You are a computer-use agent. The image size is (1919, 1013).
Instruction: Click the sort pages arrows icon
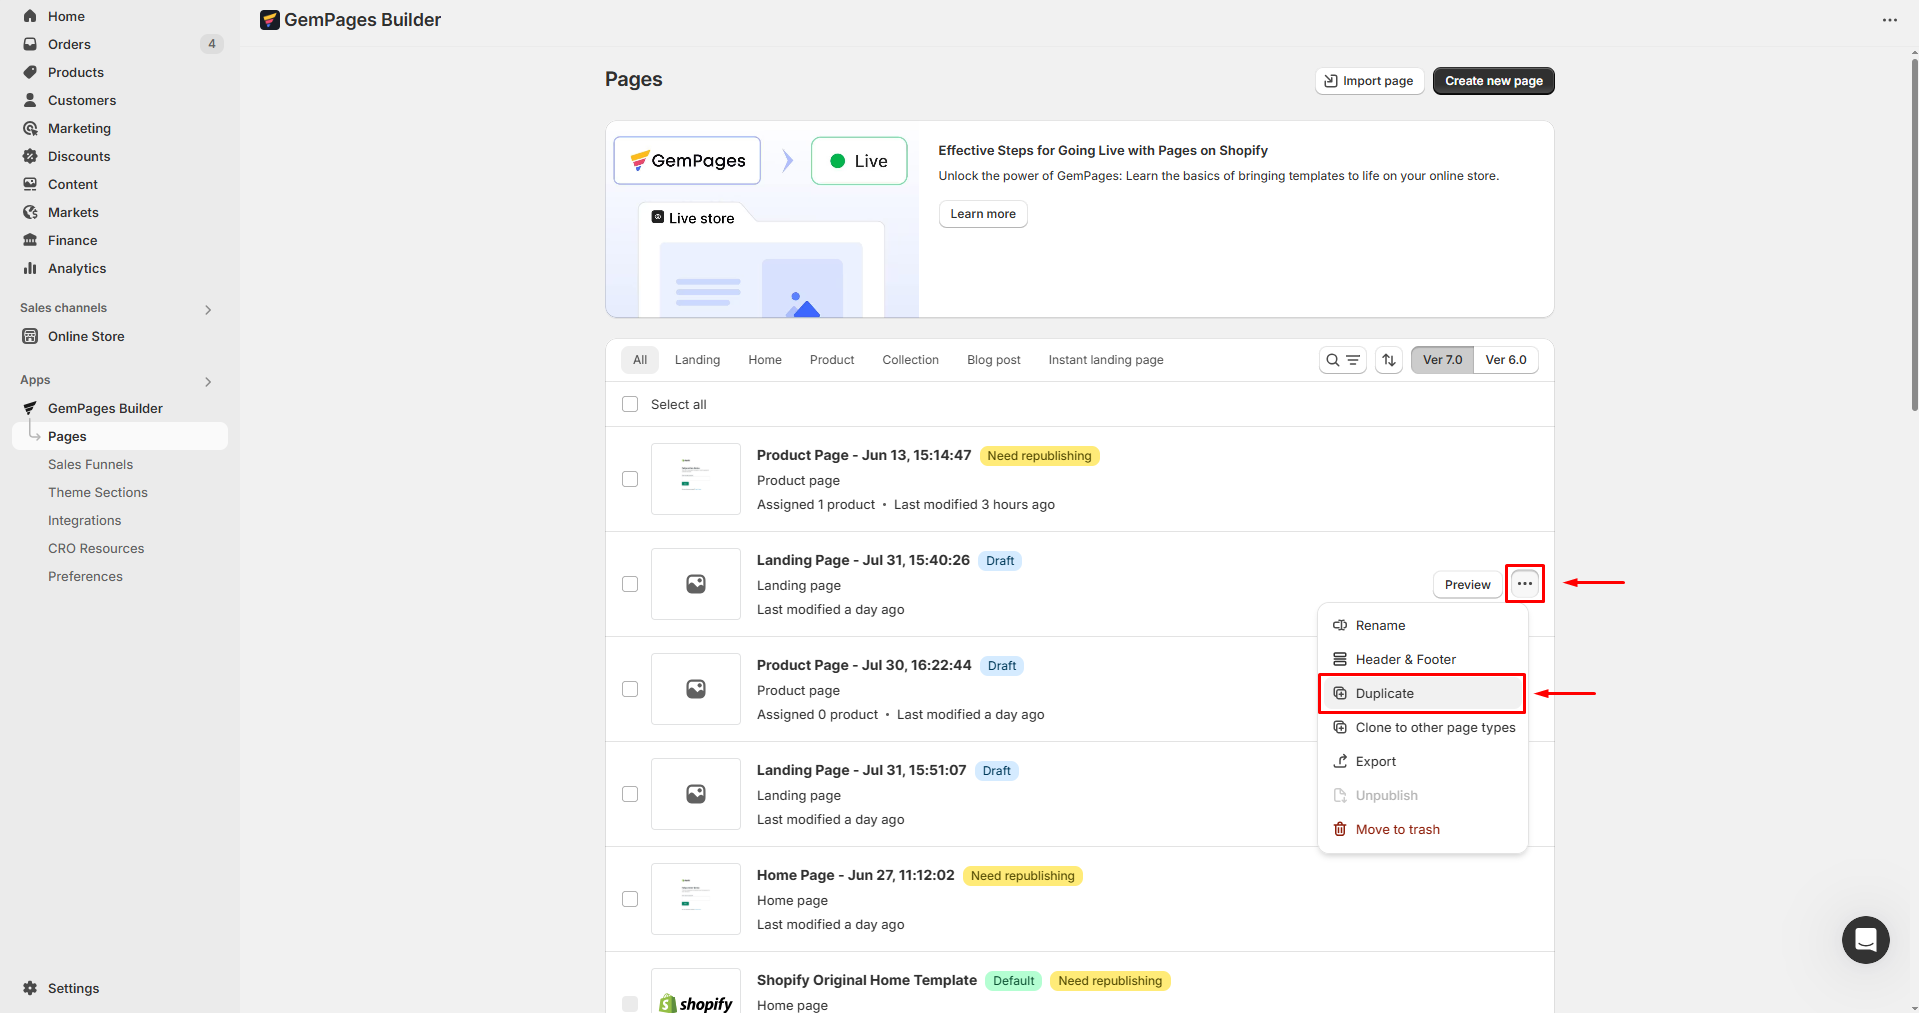point(1388,360)
